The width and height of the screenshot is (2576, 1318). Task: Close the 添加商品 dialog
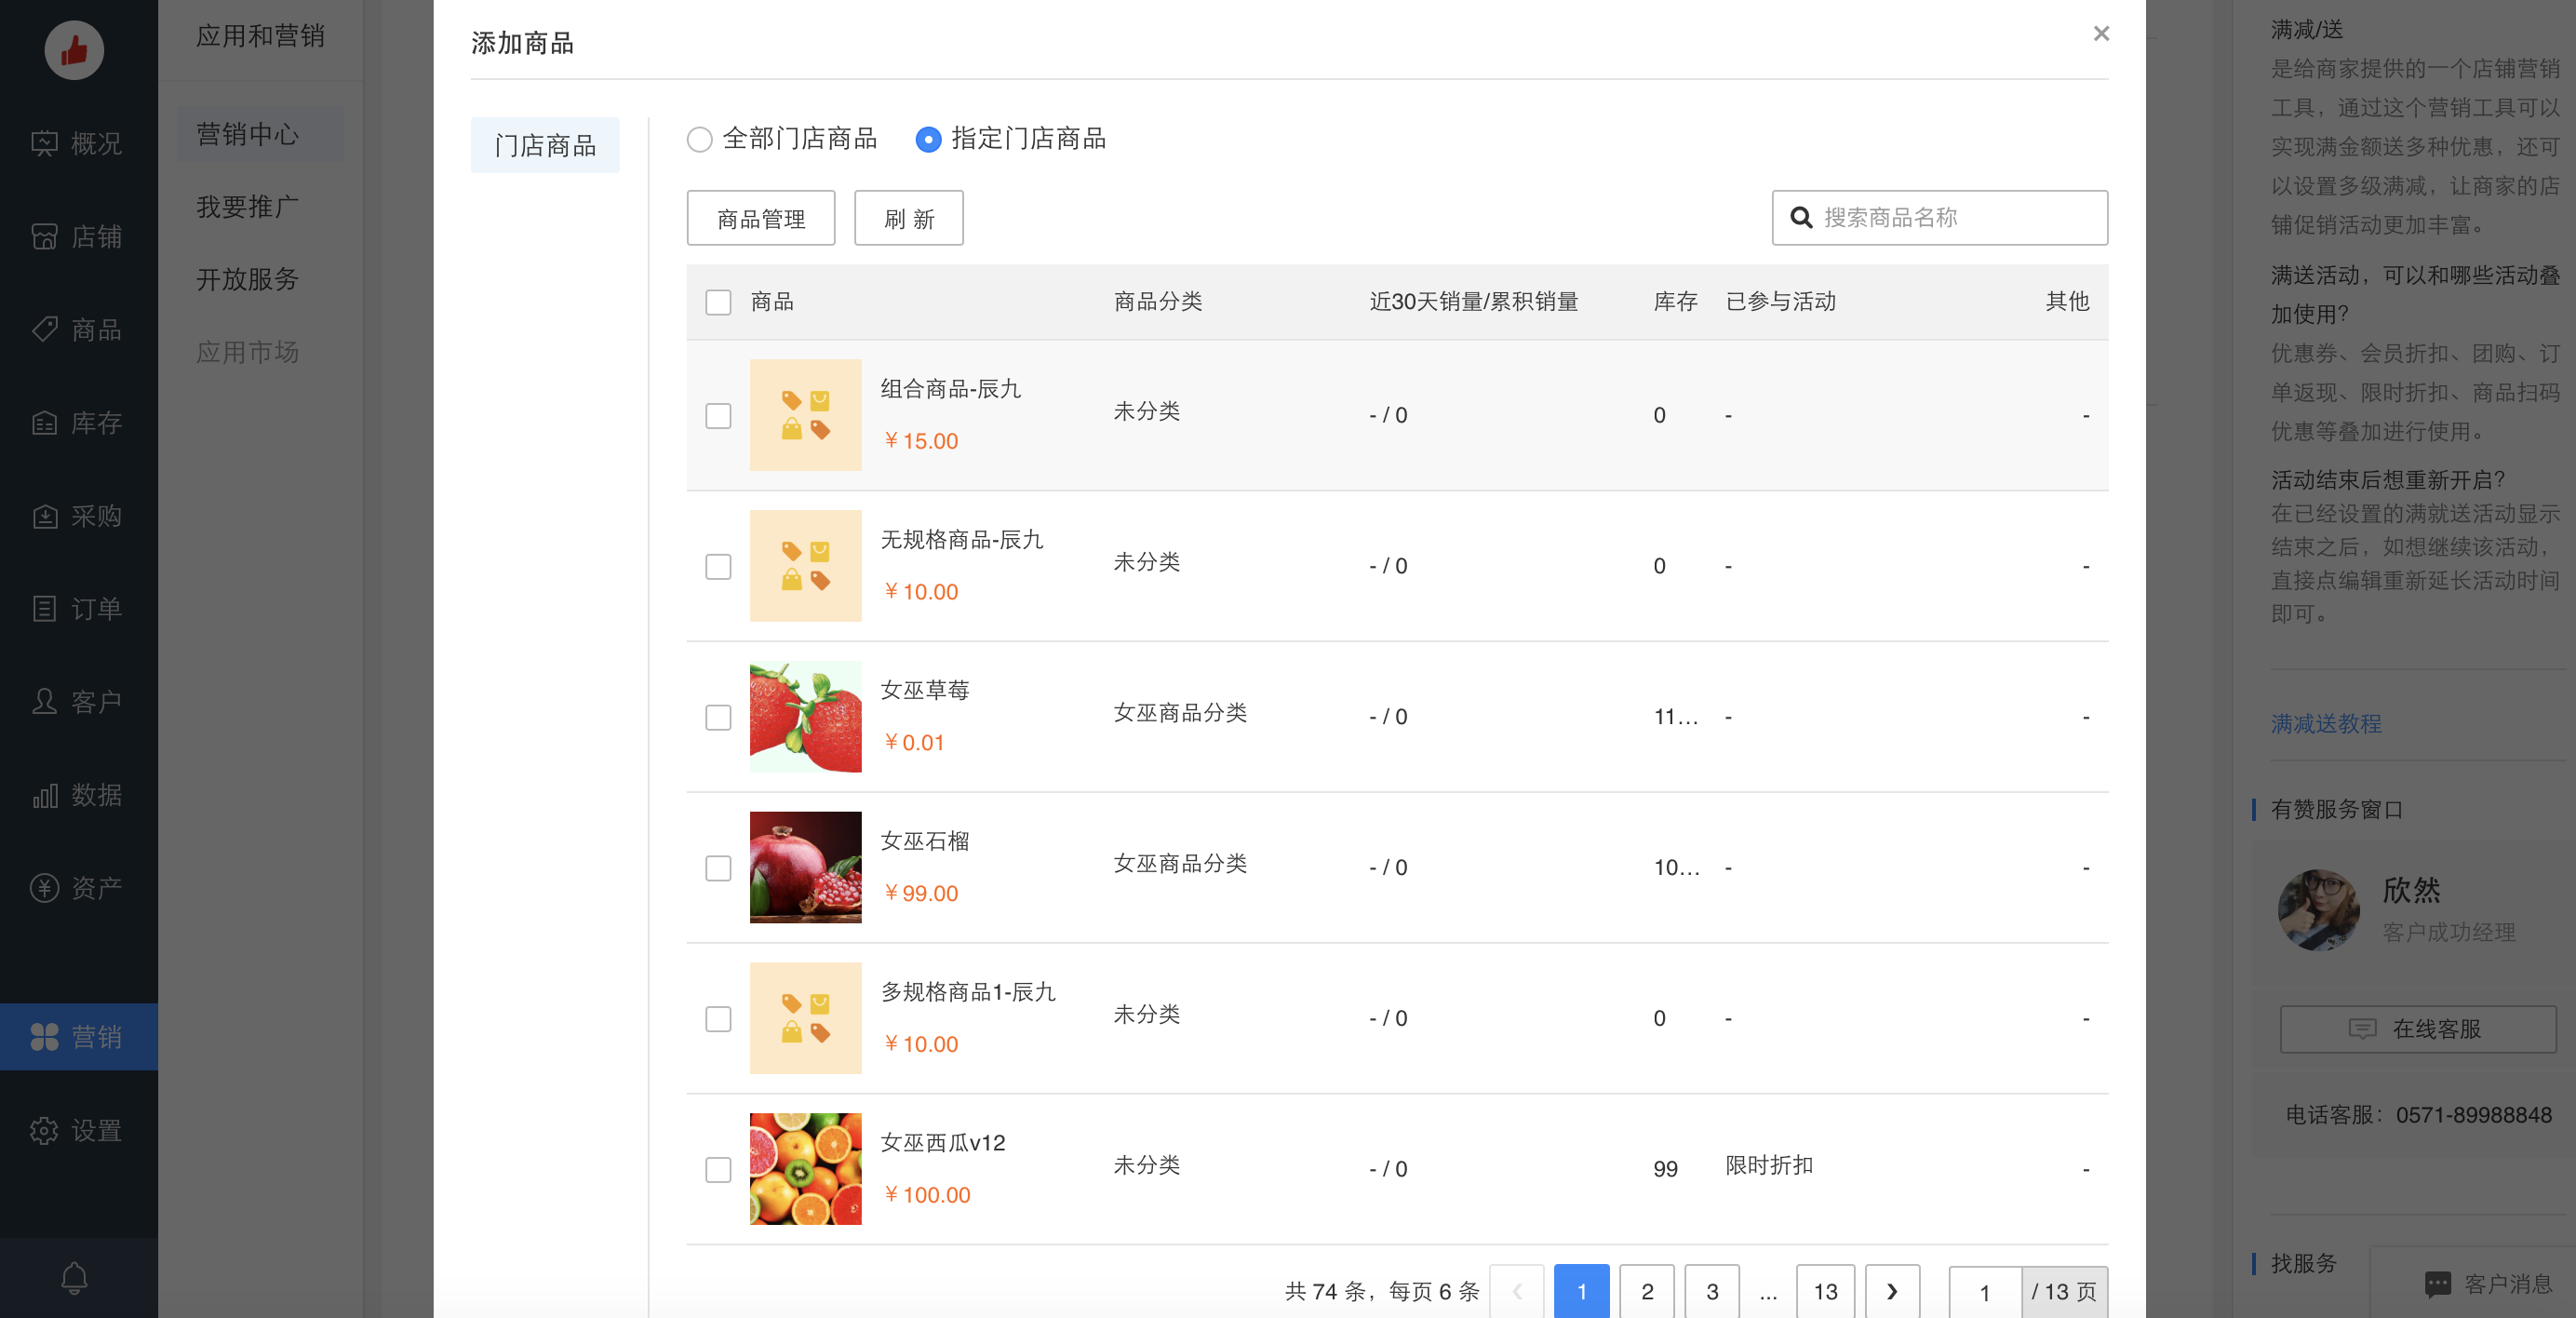pyautogui.click(x=2101, y=34)
